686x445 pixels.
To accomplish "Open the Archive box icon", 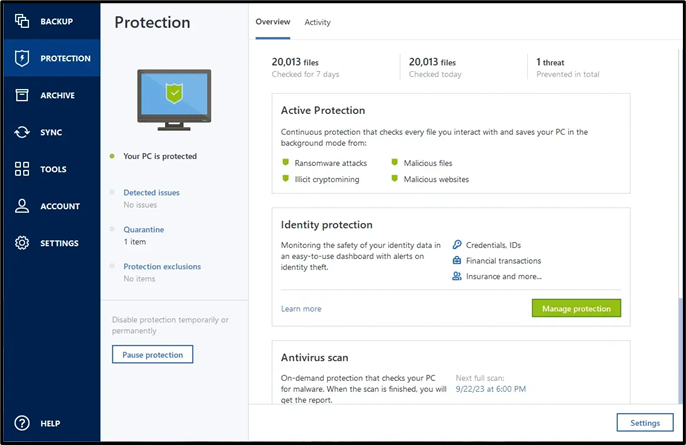I will (x=22, y=95).
